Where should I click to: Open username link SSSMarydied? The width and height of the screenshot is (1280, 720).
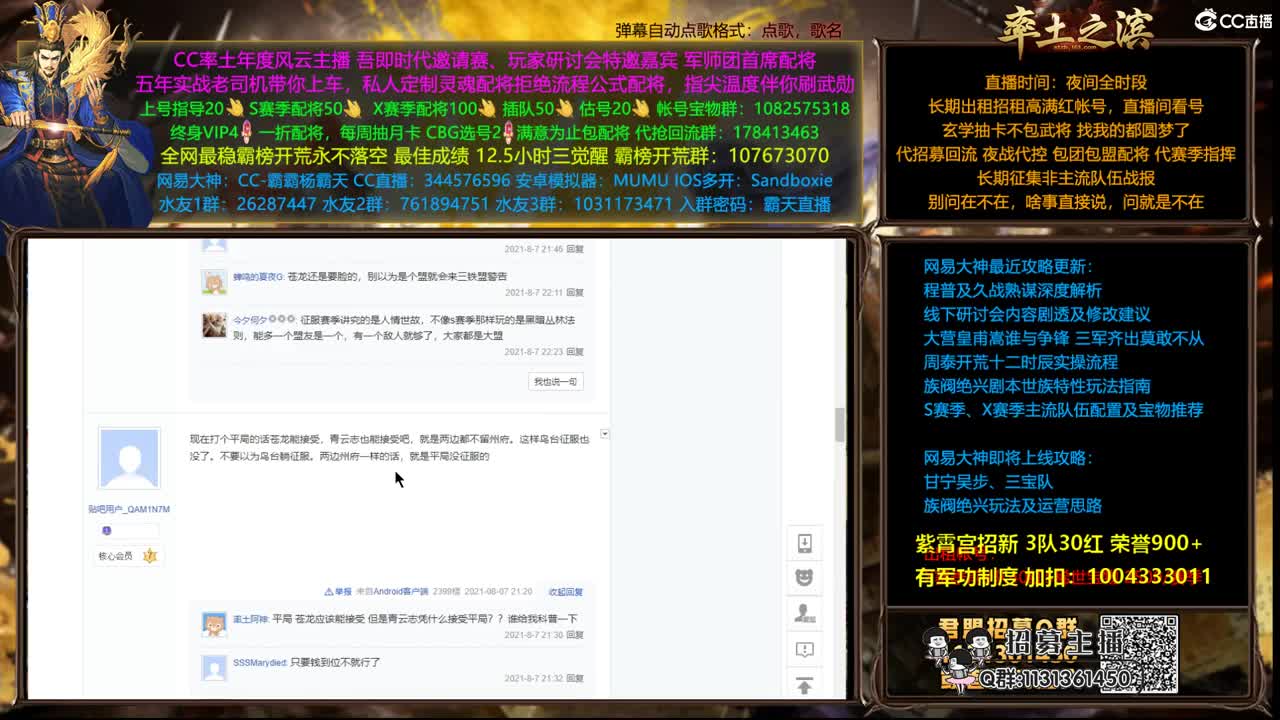point(260,662)
